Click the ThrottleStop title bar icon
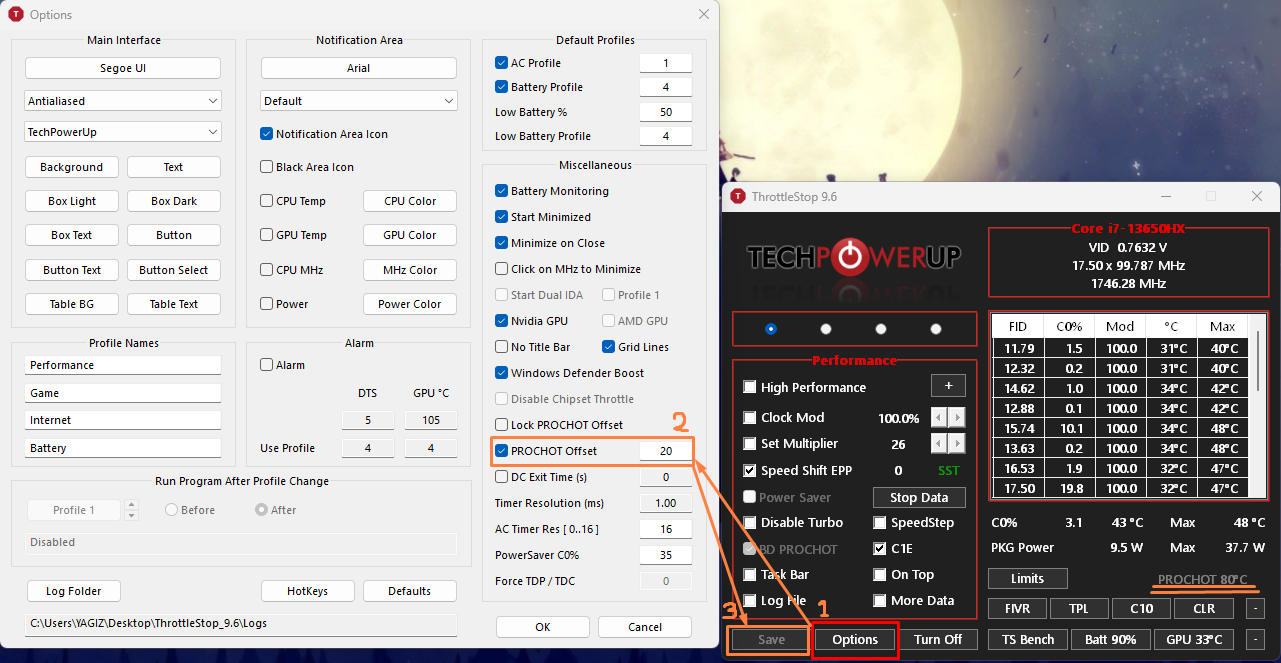The height and width of the screenshot is (663, 1281). point(738,197)
